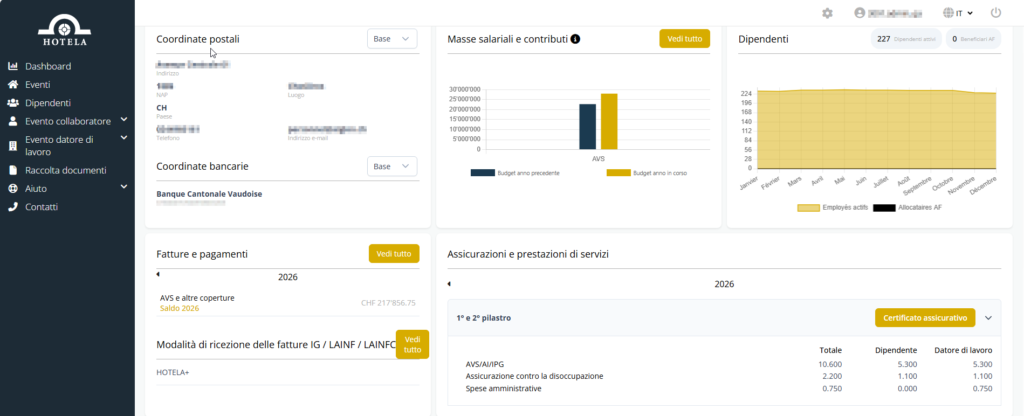Screen dimensions: 1024x416
Task: Toggle Budget anno in corso yellow swatch
Action: click(618, 173)
